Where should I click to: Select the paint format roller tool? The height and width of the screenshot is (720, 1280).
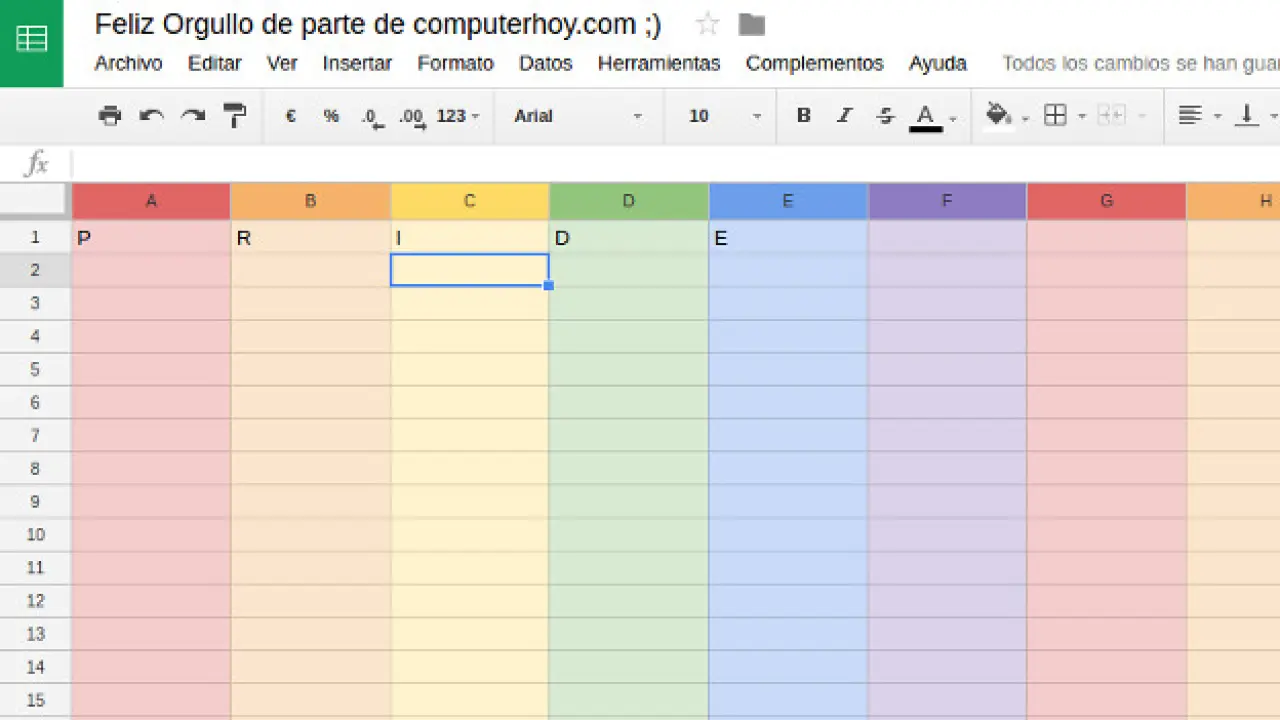tap(235, 116)
